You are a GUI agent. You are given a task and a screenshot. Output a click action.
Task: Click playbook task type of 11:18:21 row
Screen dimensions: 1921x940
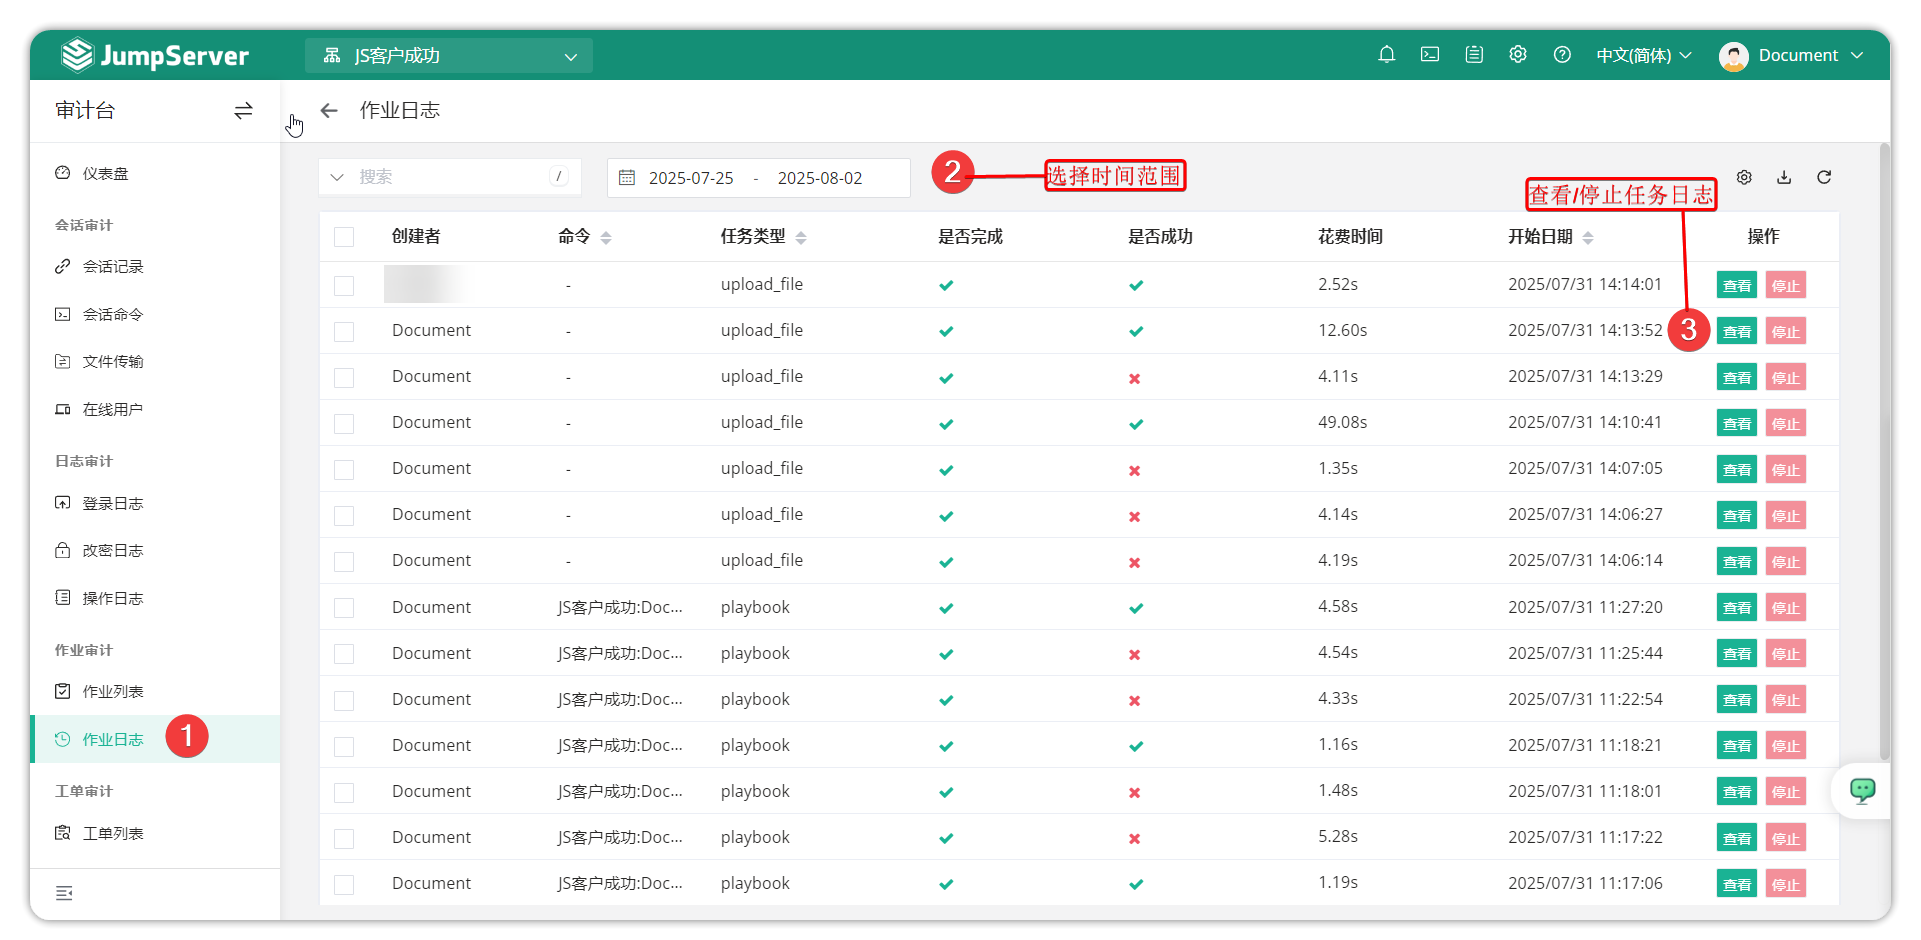[x=755, y=745]
